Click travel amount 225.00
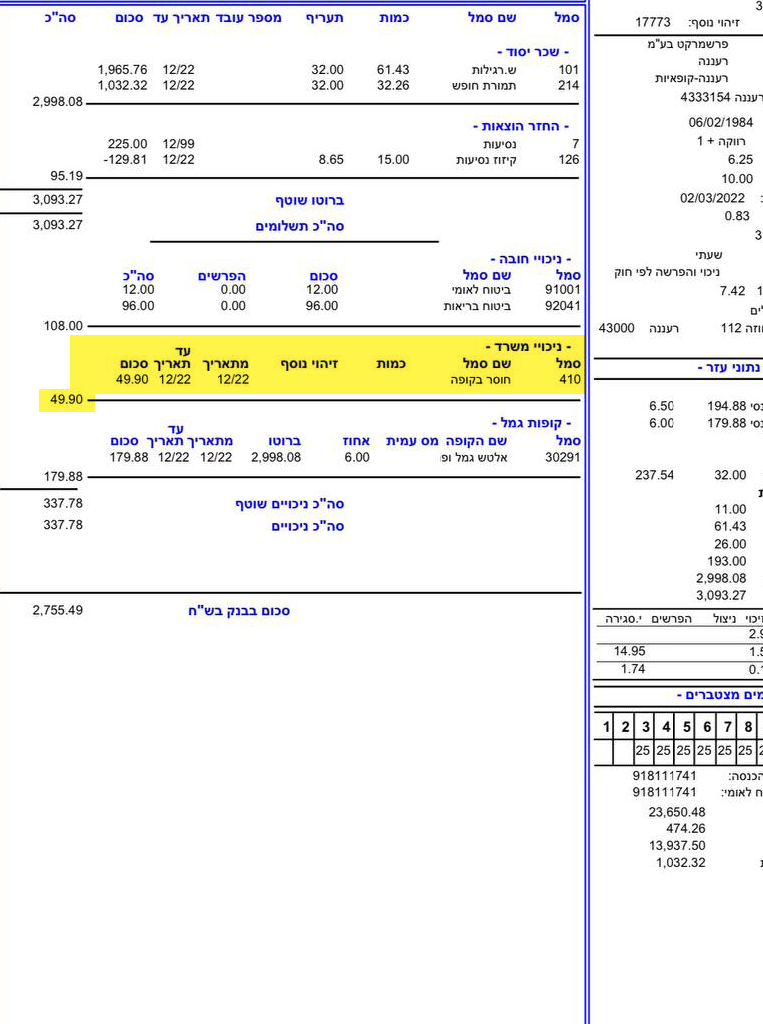The image size is (763, 1024). (127, 144)
